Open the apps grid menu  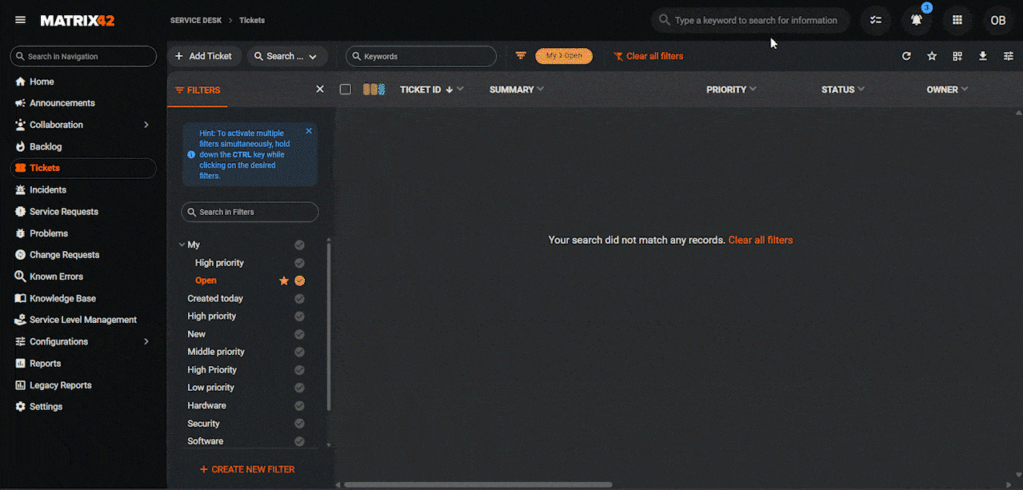pyautogui.click(x=957, y=20)
